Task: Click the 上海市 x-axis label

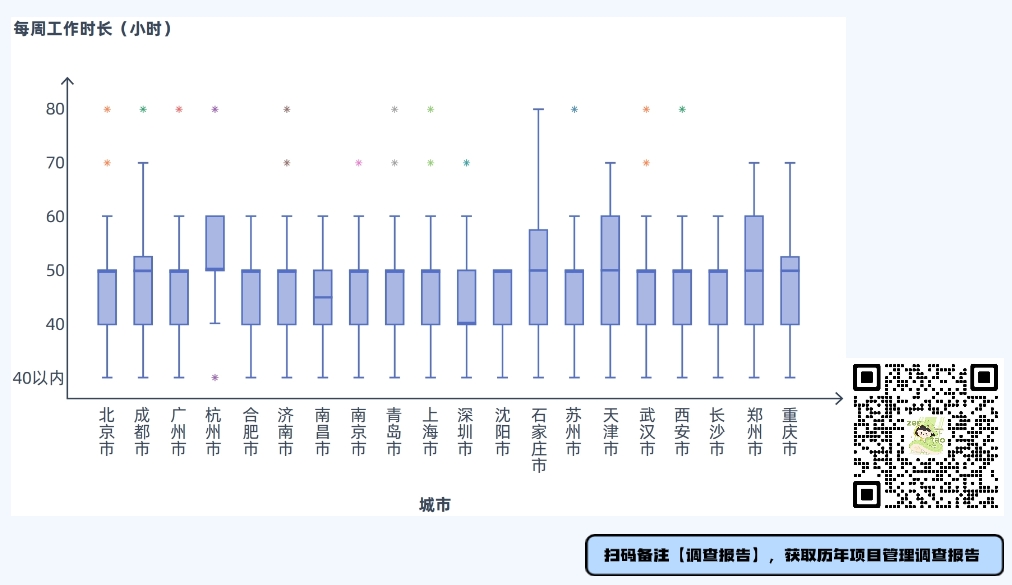Action: click(430, 431)
